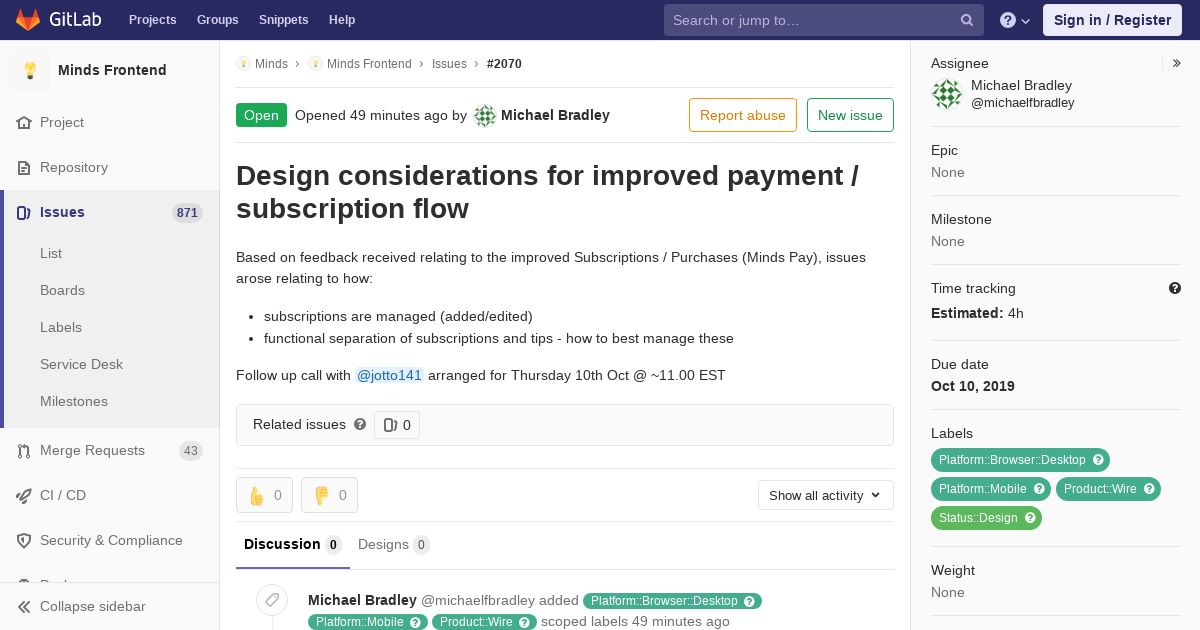Switch to Discussion tab

coord(293,544)
